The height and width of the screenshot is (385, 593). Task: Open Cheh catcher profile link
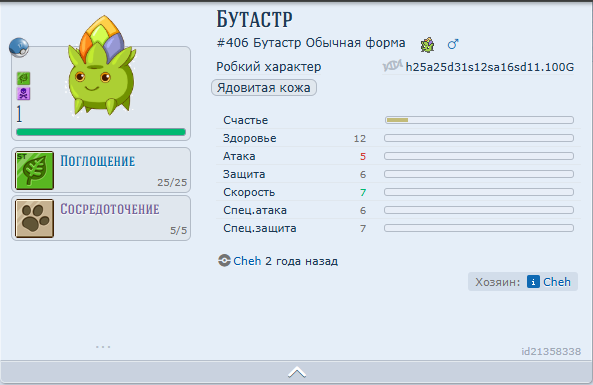click(247, 261)
